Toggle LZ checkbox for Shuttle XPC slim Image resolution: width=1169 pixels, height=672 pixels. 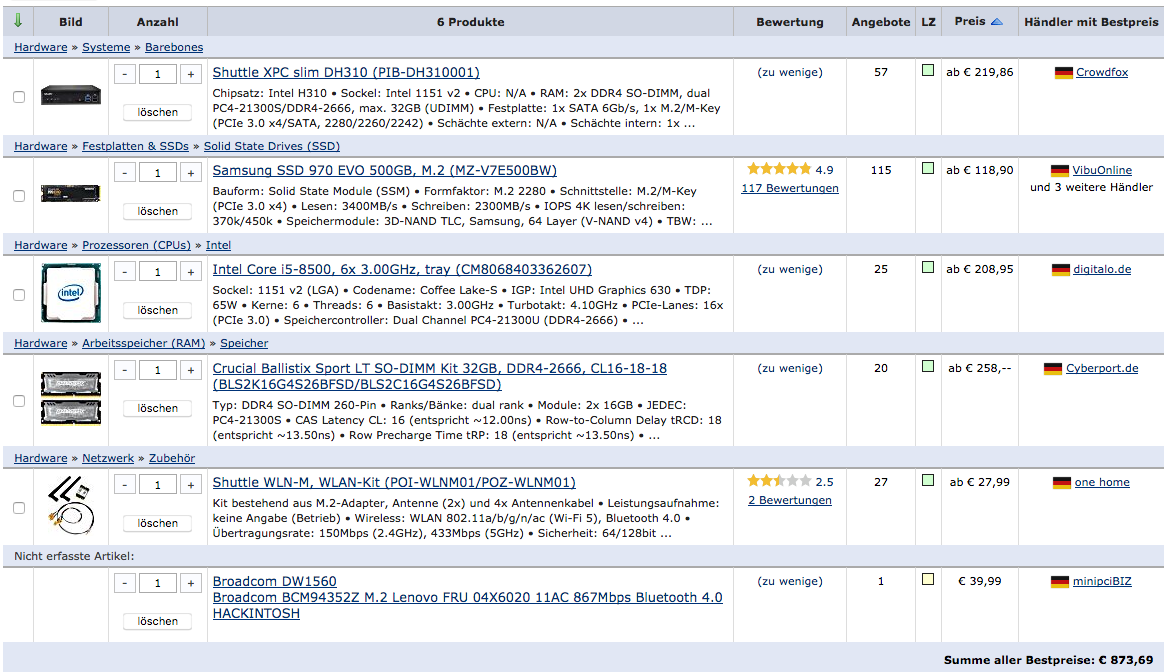click(x=928, y=70)
